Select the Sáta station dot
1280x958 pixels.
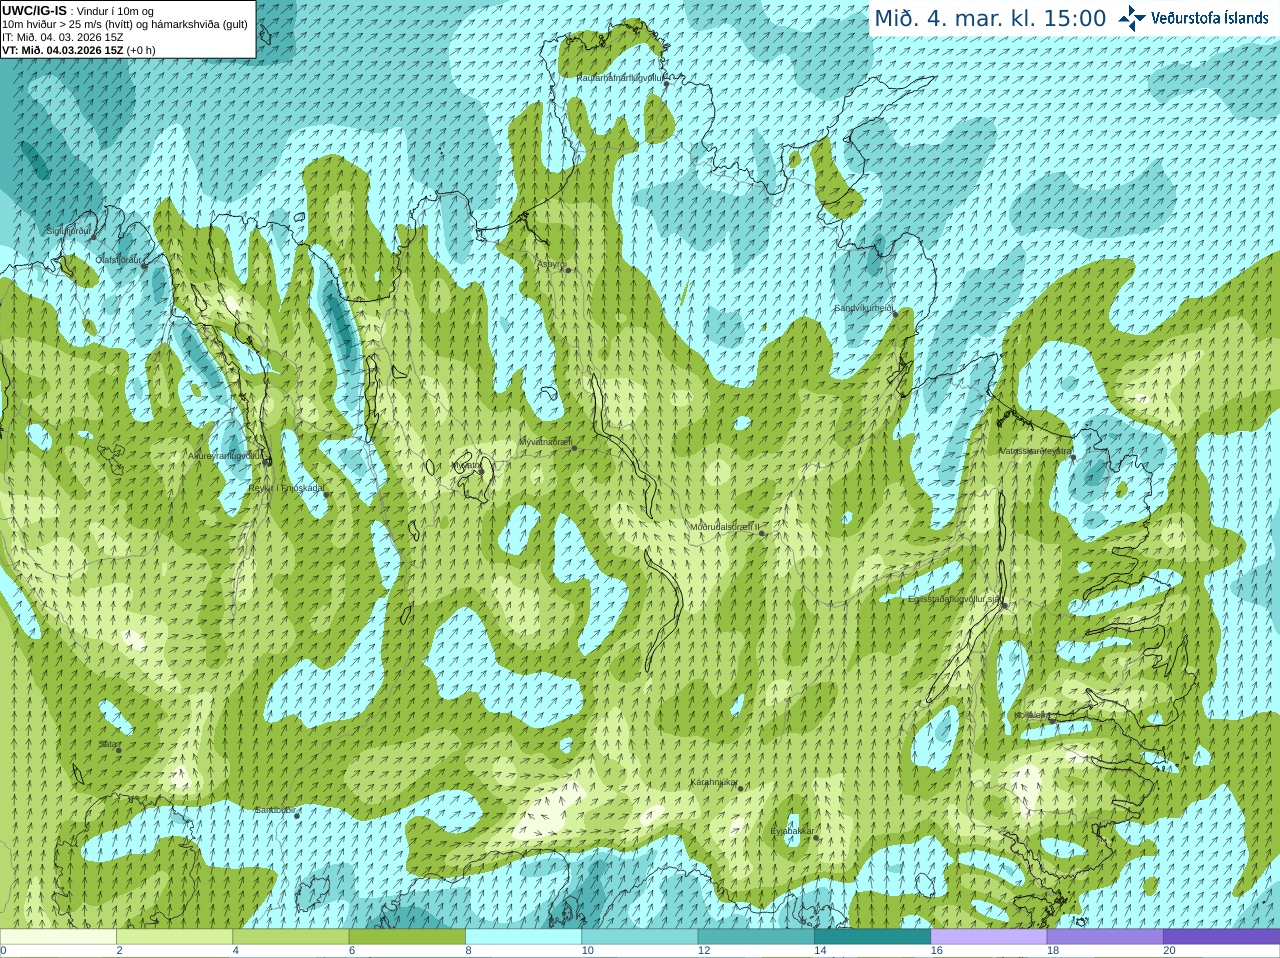119,750
